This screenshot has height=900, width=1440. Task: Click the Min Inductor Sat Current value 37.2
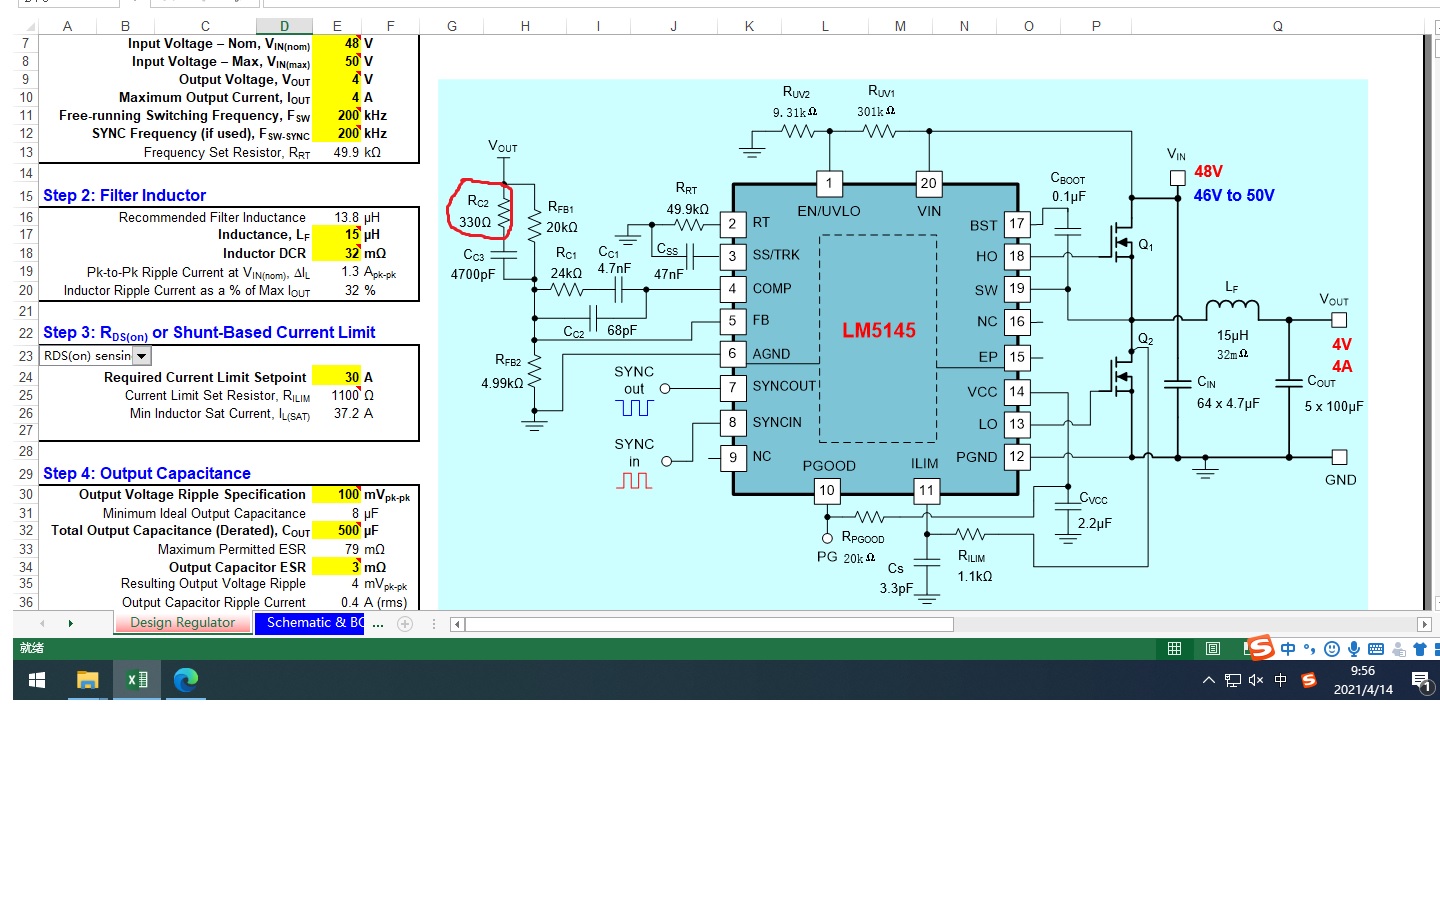[x=347, y=414]
